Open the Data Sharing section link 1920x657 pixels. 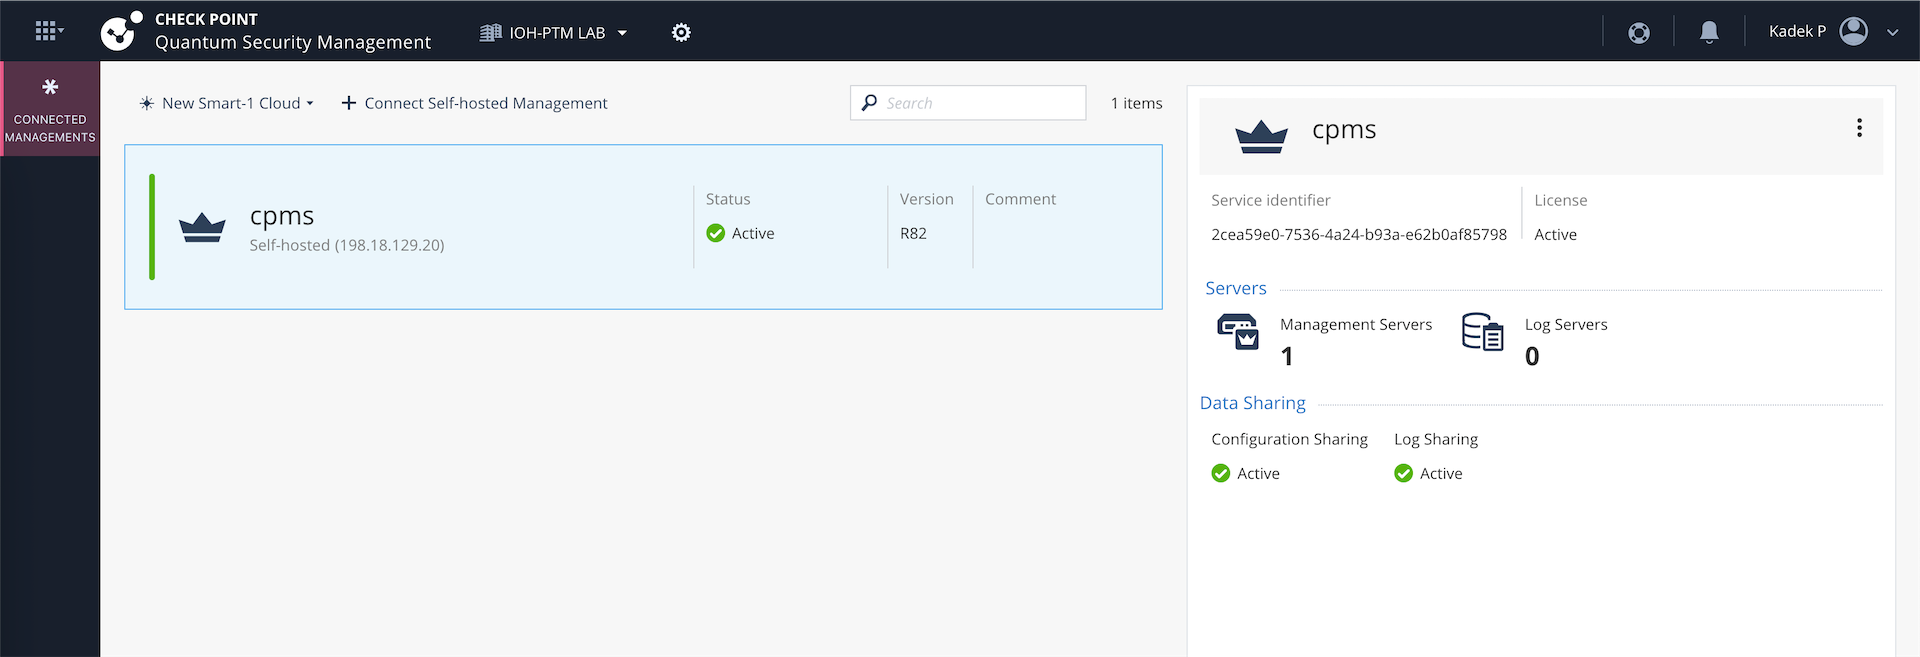coord(1252,403)
